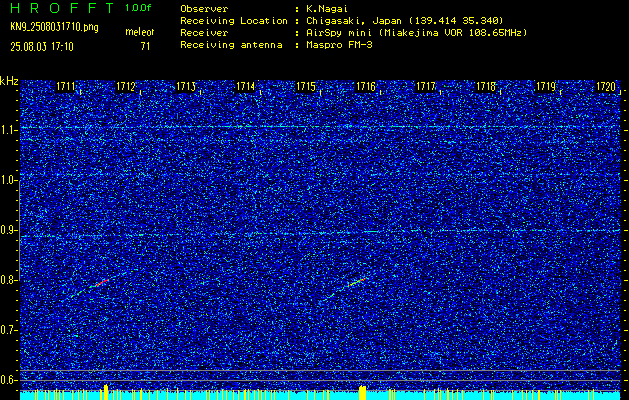Click the tall yellow bar below 1716 echo
This screenshot has width=629, height=400.
[x=362, y=393]
